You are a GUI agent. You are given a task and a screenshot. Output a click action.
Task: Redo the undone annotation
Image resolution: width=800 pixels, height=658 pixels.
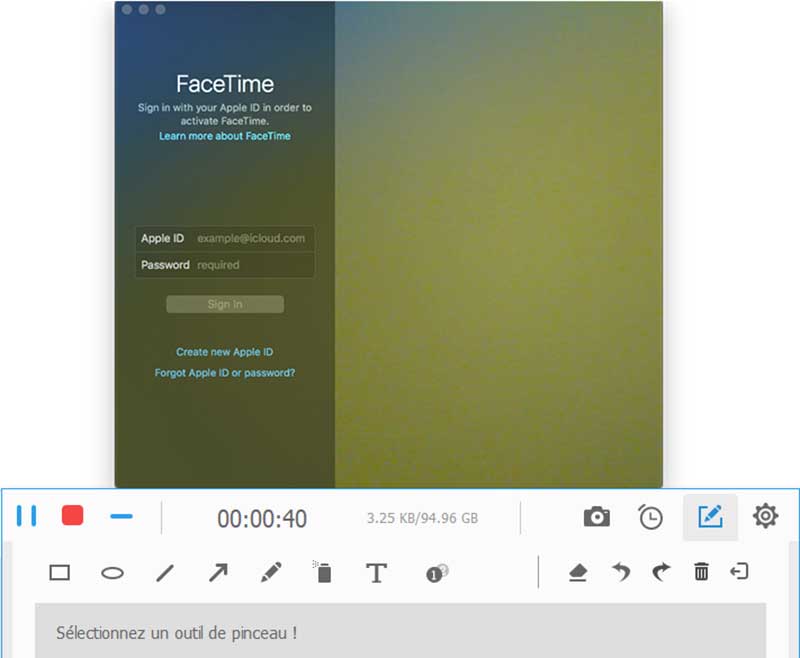tap(661, 573)
